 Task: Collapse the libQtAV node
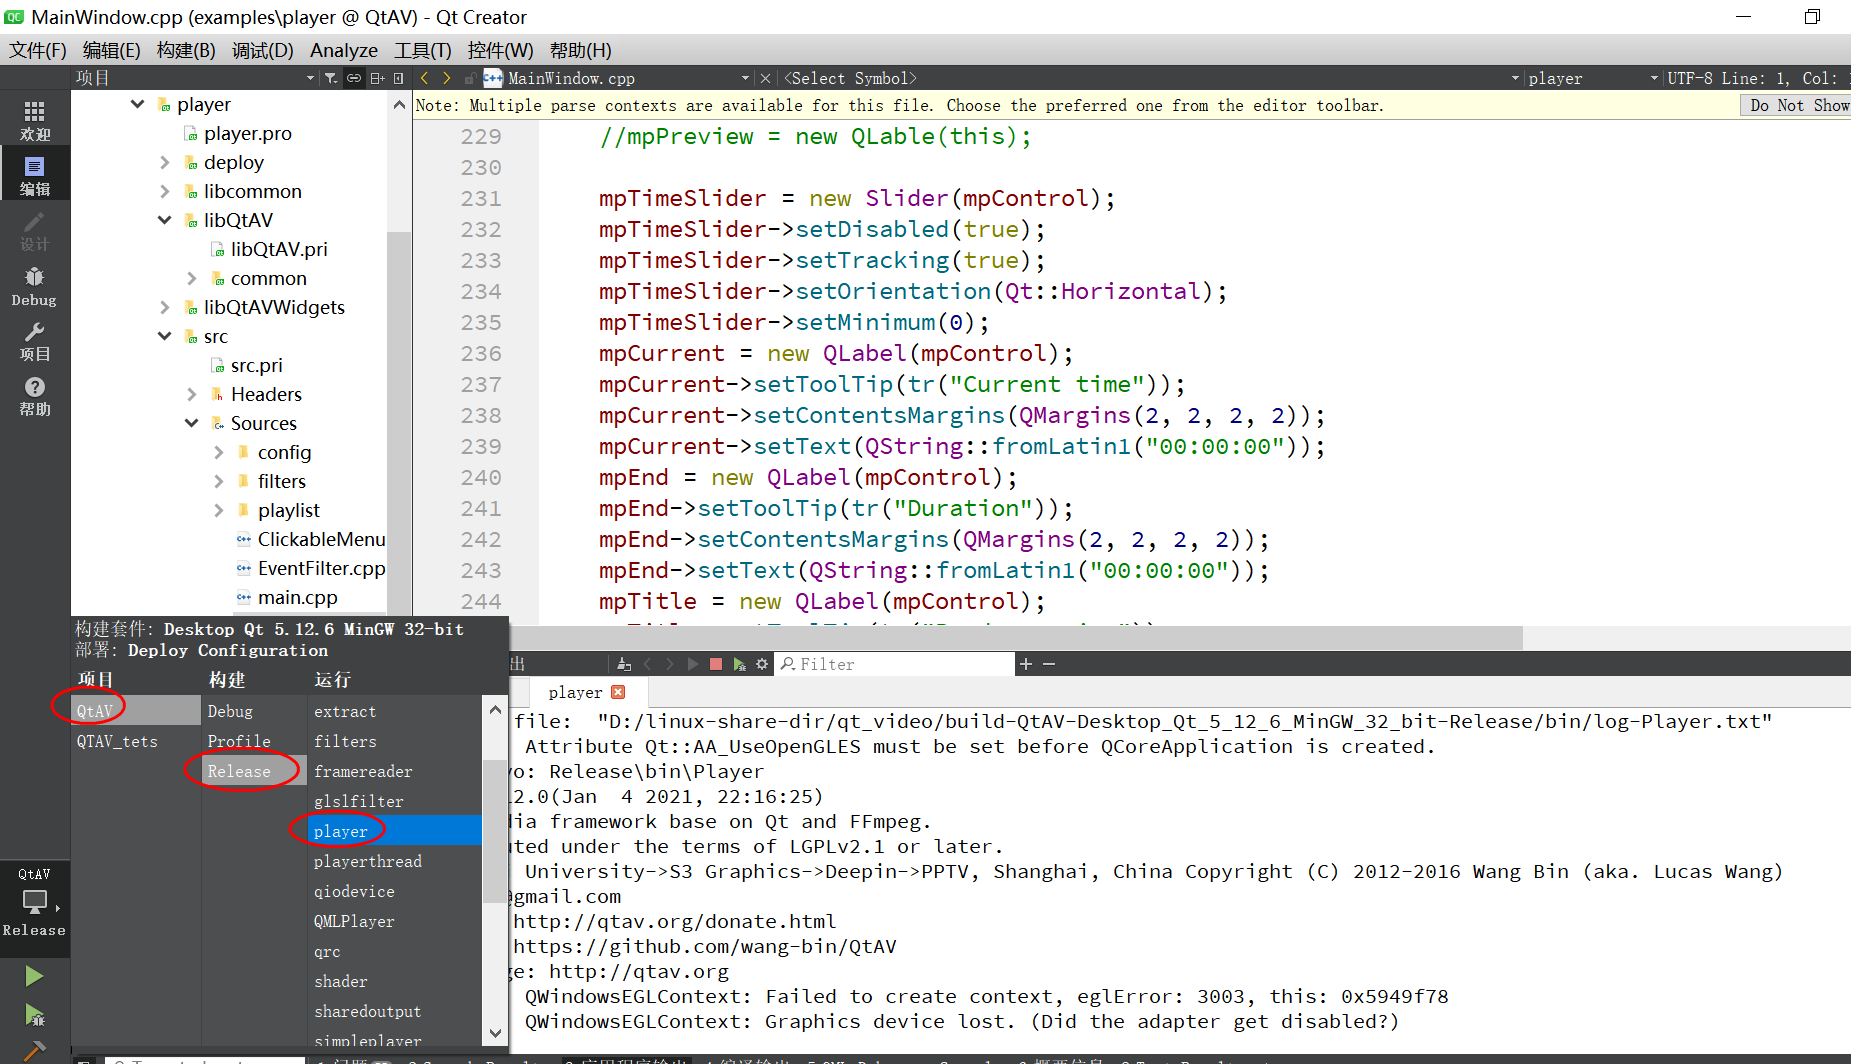pyautogui.click(x=165, y=220)
